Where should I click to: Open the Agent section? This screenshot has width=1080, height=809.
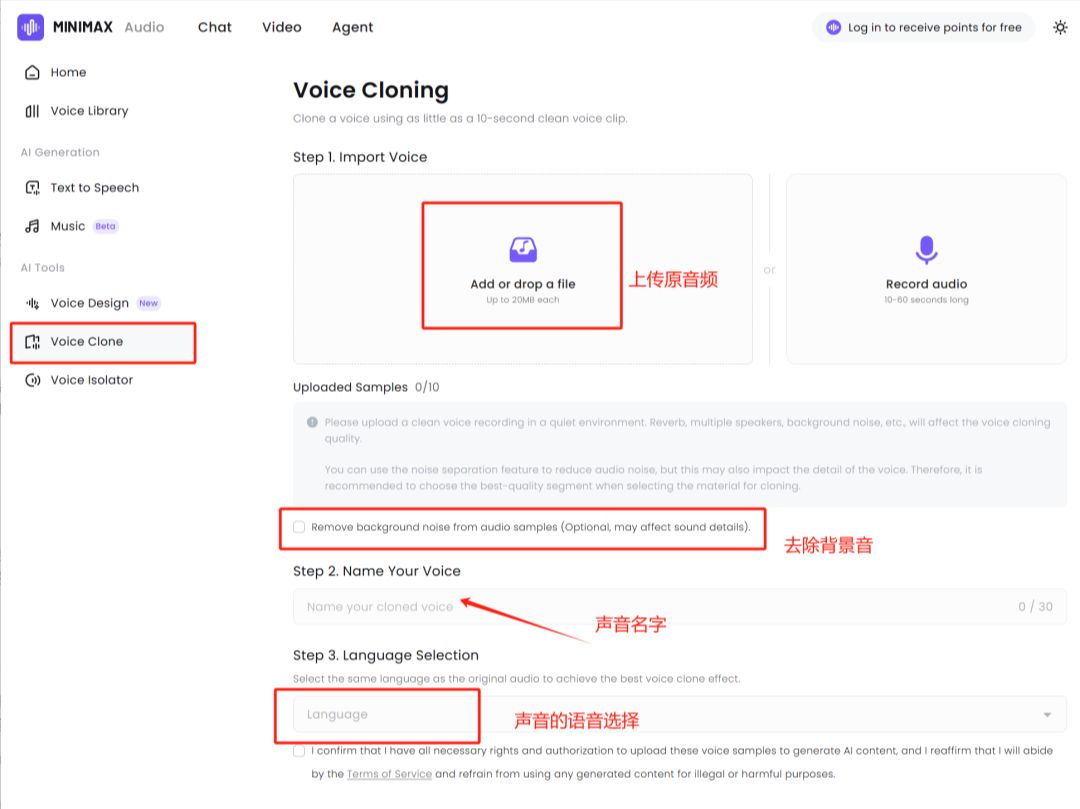point(352,27)
